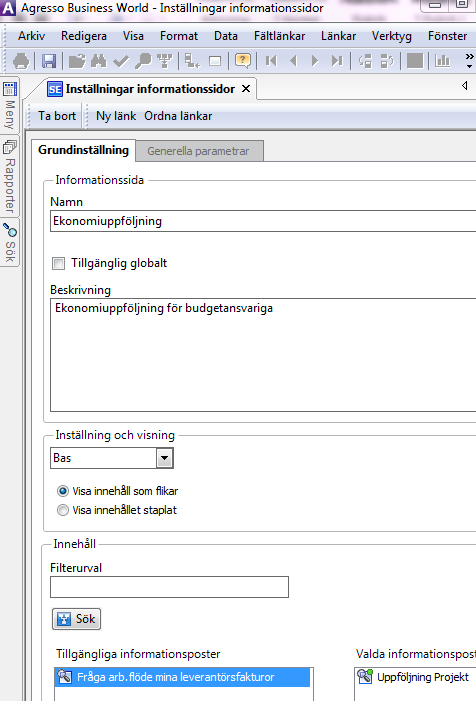Click the binoculars find icon
Image resolution: width=476 pixels, height=701 pixels.
coord(99,60)
